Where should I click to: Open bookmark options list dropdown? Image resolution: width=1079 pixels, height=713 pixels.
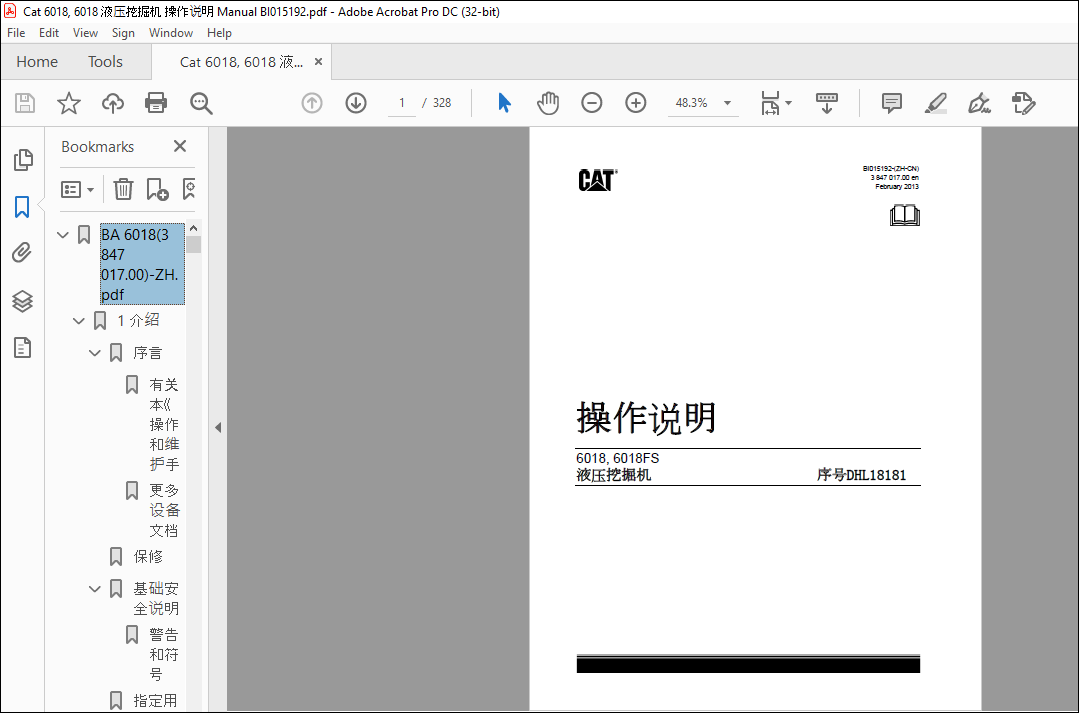click(78, 189)
